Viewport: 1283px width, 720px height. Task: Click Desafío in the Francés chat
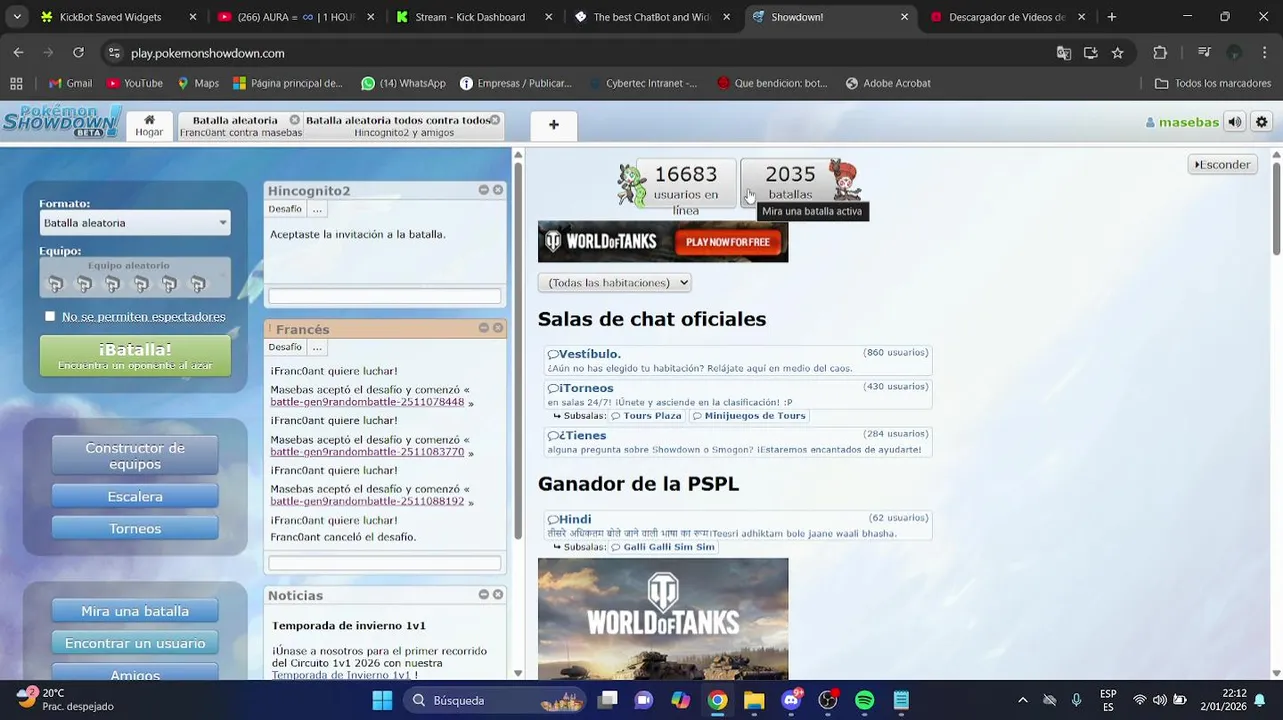click(285, 347)
